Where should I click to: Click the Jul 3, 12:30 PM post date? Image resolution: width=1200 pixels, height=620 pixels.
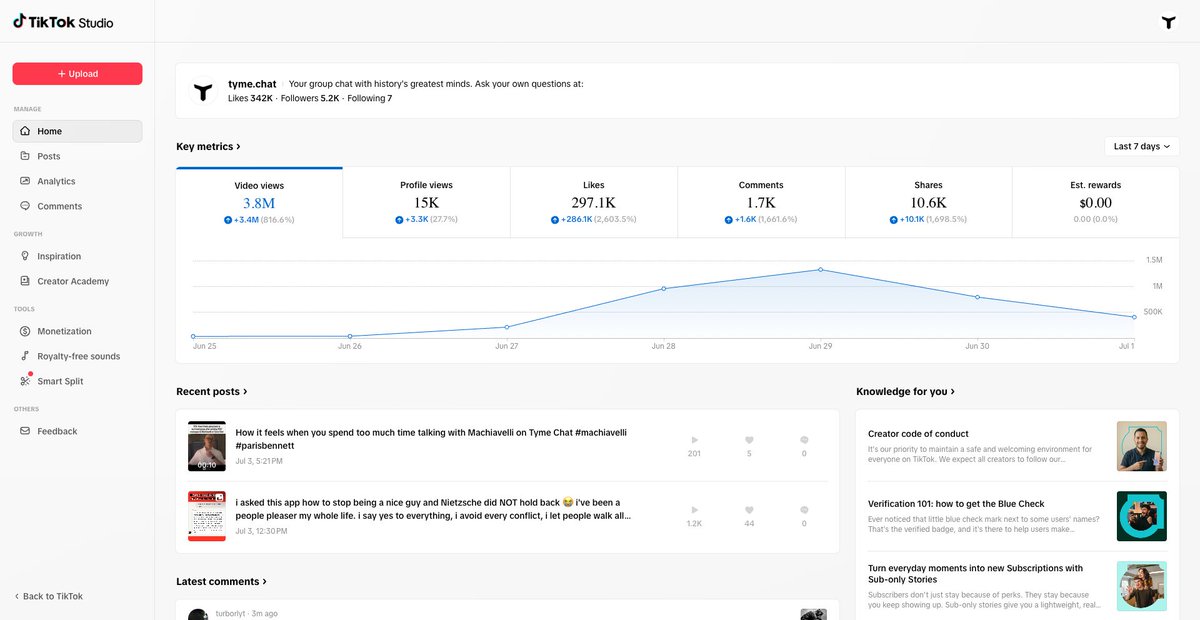coord(261,531)
